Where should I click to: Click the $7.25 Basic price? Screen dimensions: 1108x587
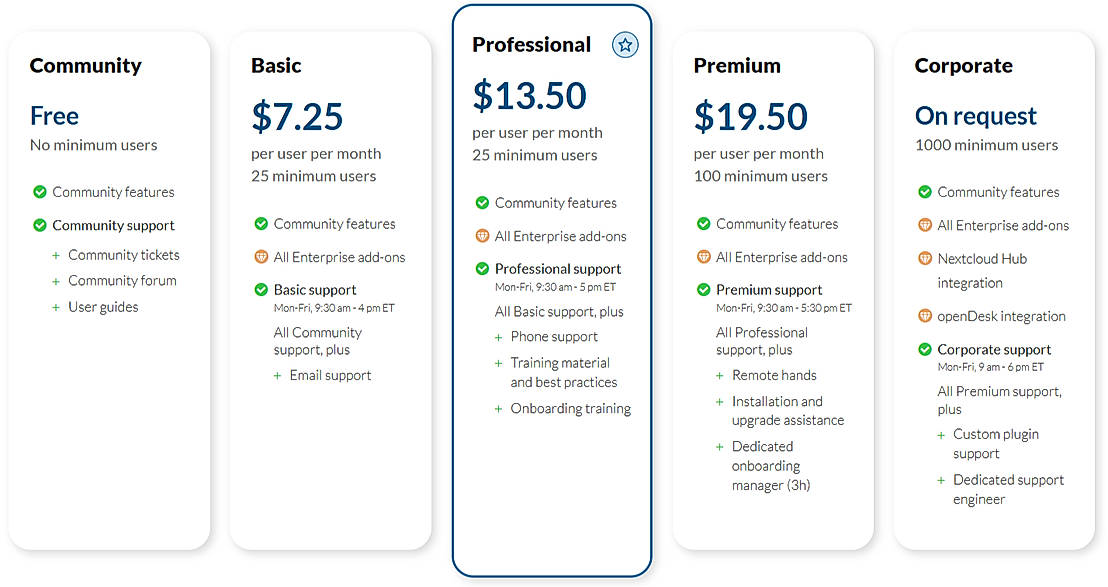pyautogui.click(x=297, y=116)
